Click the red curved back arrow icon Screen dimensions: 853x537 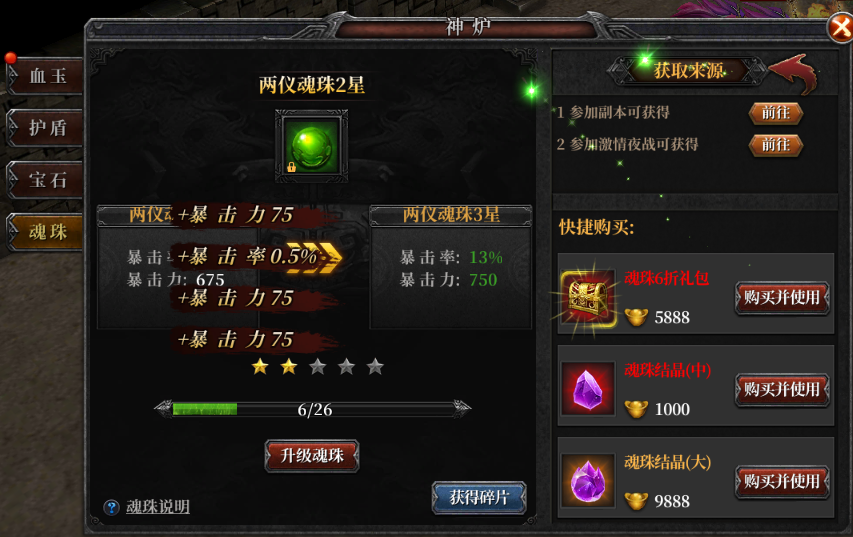coord(793,73)
